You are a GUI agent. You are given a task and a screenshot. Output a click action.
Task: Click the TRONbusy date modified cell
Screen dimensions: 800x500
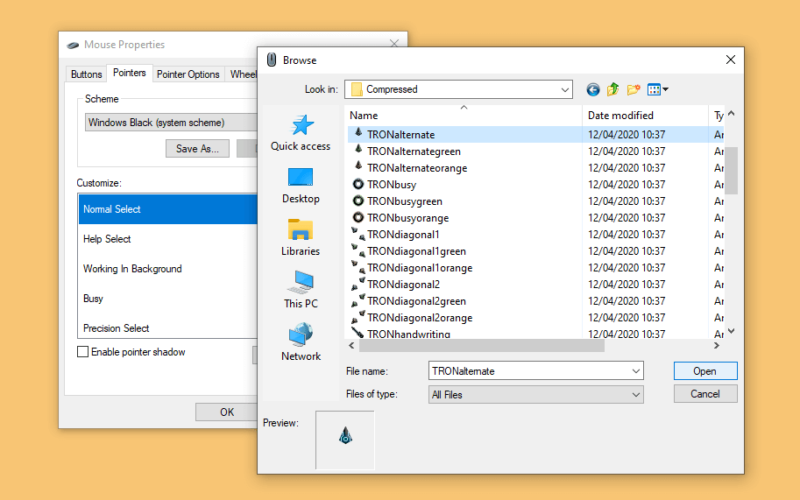coord(627,185)
